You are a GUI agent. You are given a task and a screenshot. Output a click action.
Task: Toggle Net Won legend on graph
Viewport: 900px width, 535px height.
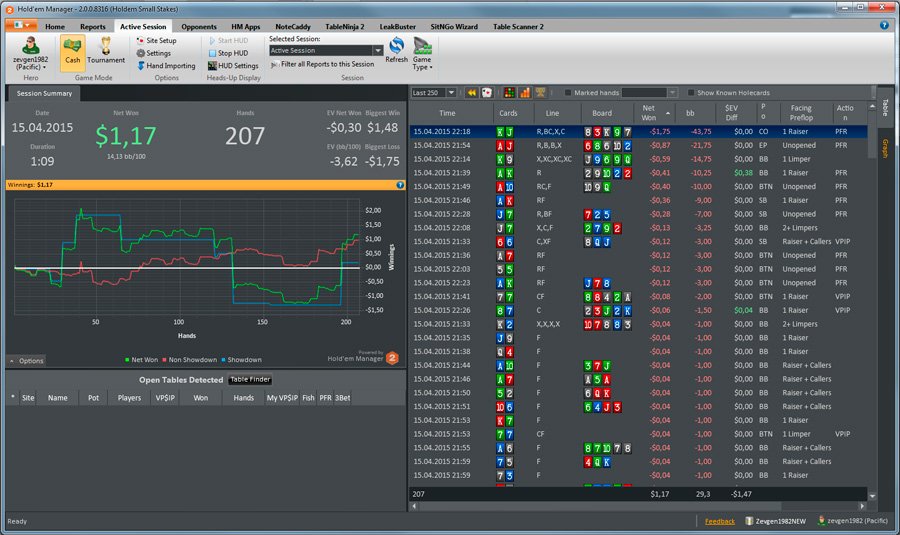click(141, 360)
